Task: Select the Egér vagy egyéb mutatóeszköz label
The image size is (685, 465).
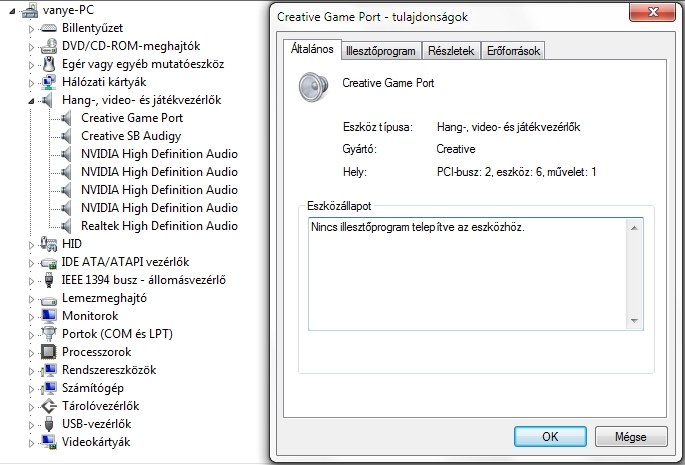Action: (143, 64)
